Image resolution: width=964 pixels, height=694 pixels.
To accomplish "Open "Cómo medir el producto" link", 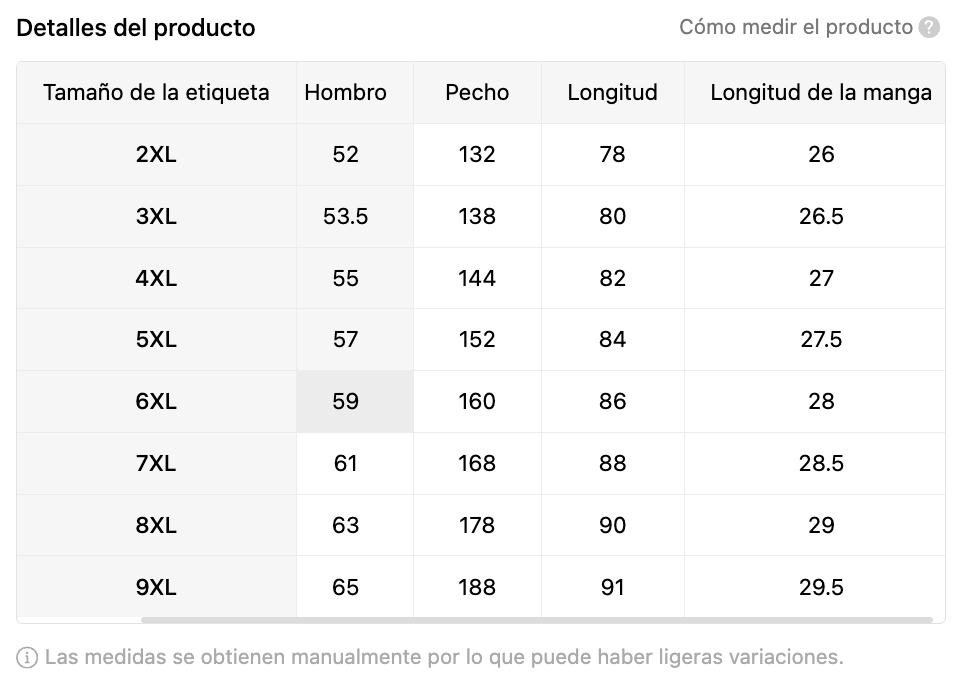I will click(795, 28).
